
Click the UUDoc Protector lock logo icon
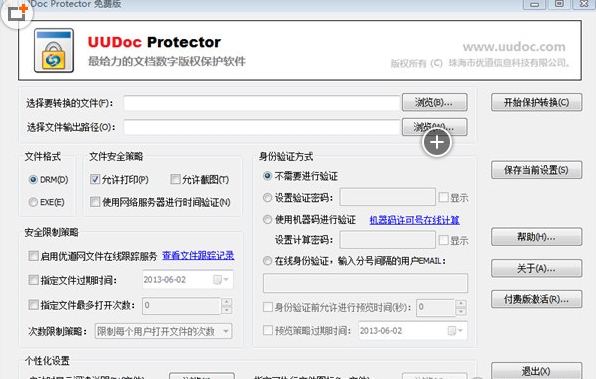click(x=54, y=50)
